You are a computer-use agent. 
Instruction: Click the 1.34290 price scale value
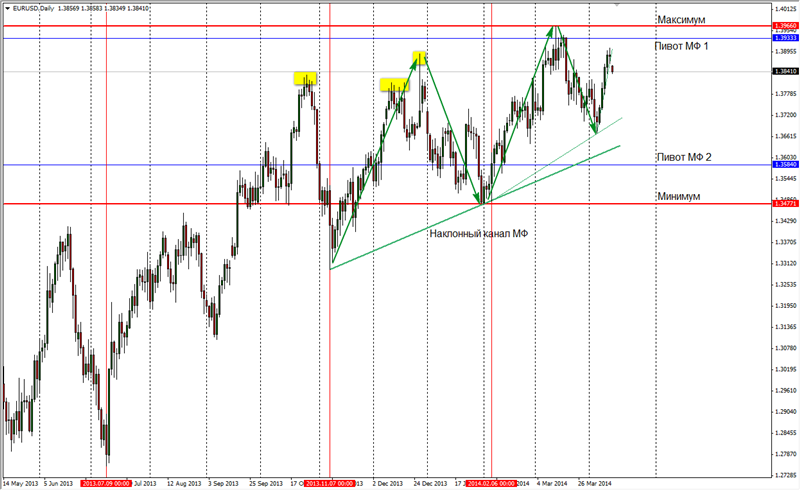click(x=786, y=221)
